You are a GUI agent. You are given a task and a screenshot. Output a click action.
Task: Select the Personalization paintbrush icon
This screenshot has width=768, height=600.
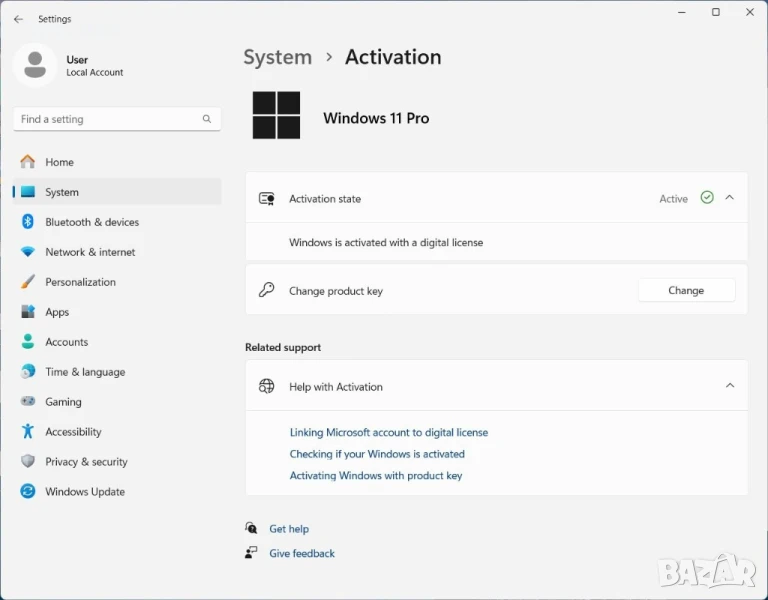pyautogui.click(x=28, y=282)
